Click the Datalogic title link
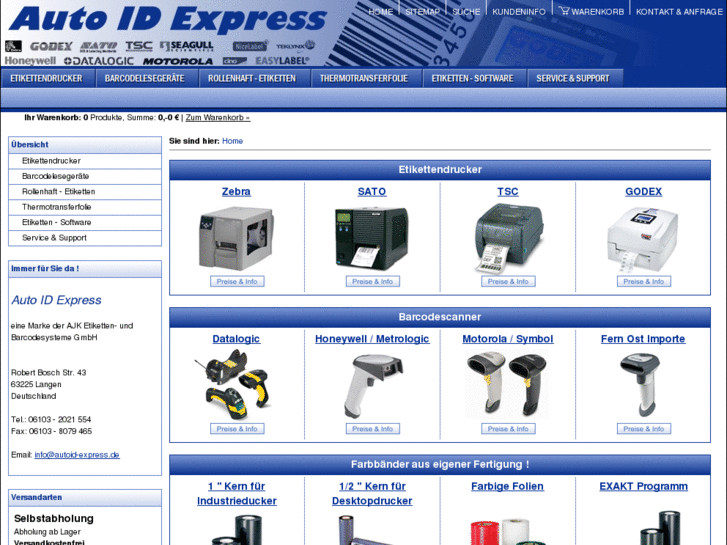 click(236, 339)
